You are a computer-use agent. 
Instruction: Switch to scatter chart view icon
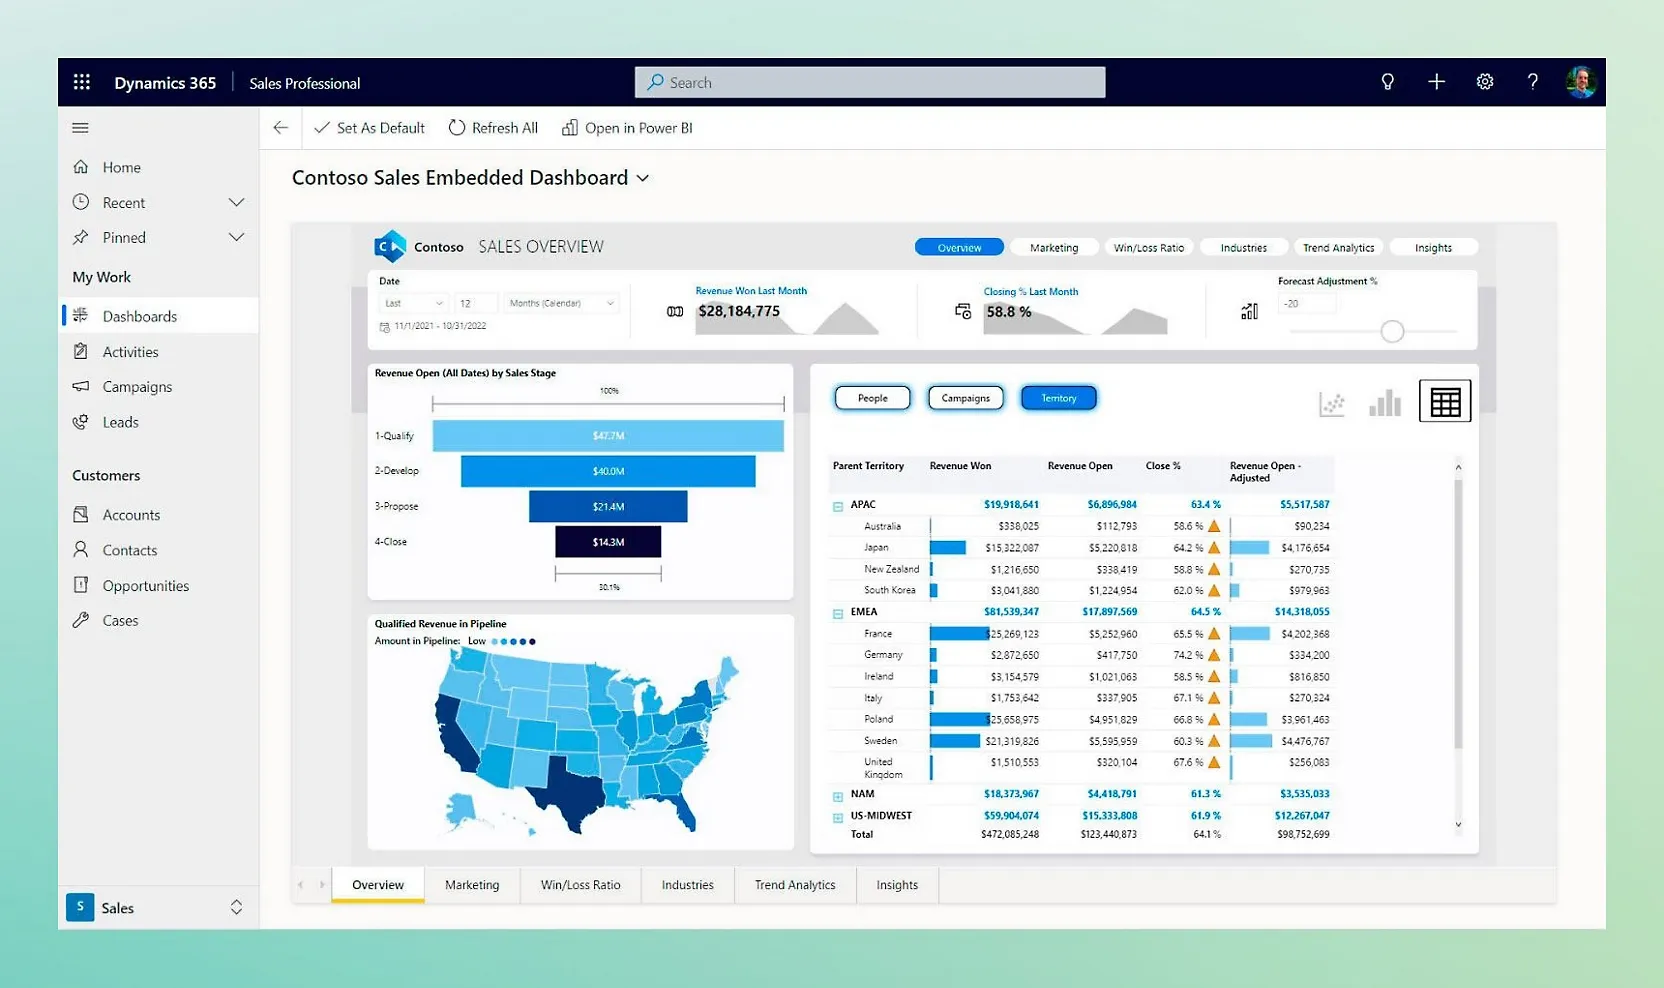point(1331,404)
